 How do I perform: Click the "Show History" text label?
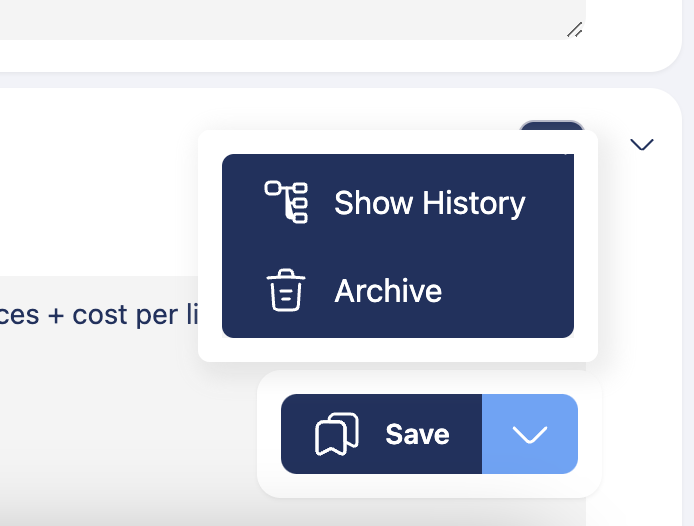pos(429,203)
